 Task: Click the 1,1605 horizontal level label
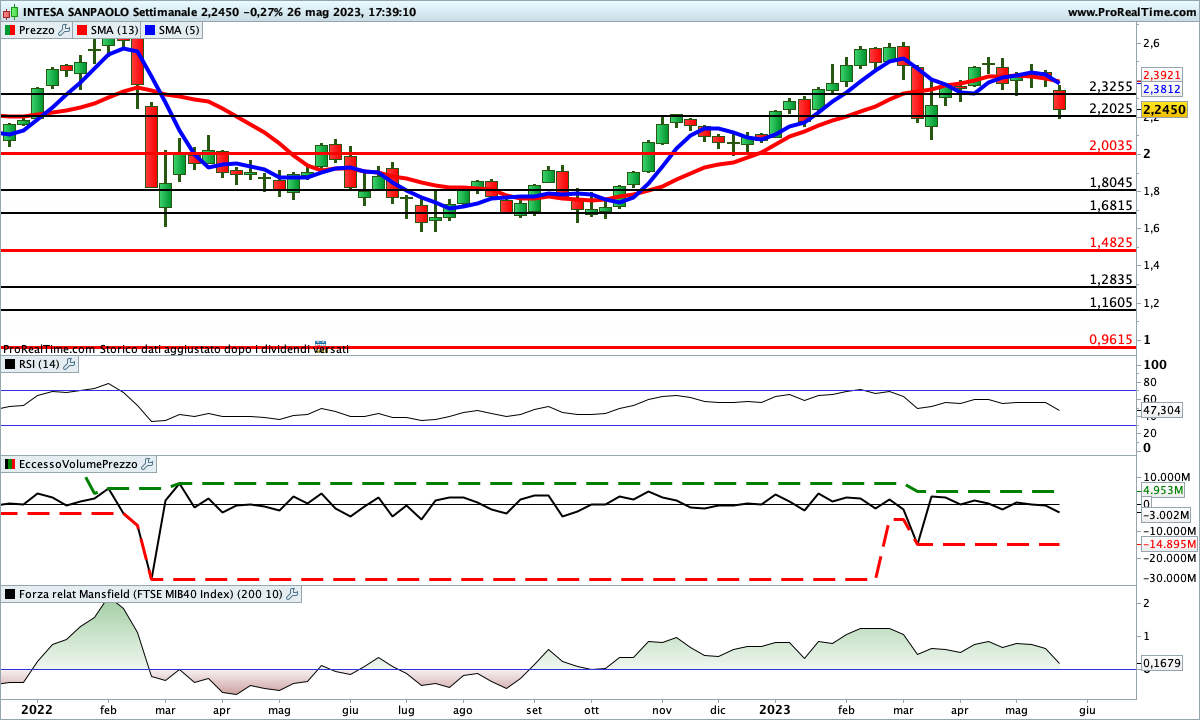pyautogui.click(x=1110, y=302)
